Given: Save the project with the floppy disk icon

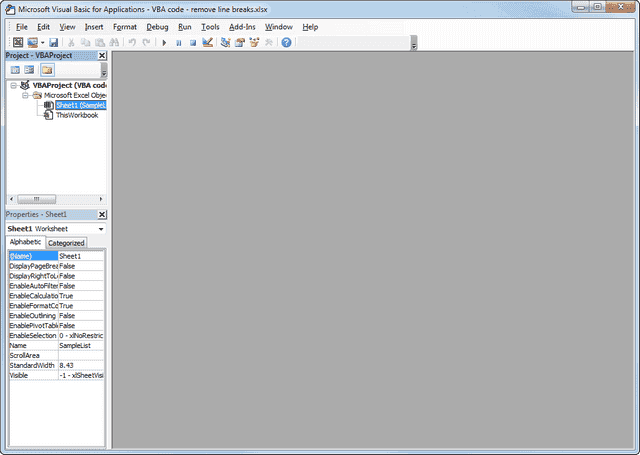Looking at the screenshot, I should tap(53, 43).
